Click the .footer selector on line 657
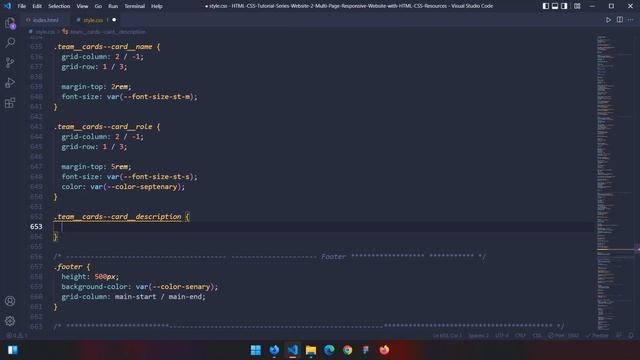640x360 pixels. pyautogui.click(x=68, y=267)
